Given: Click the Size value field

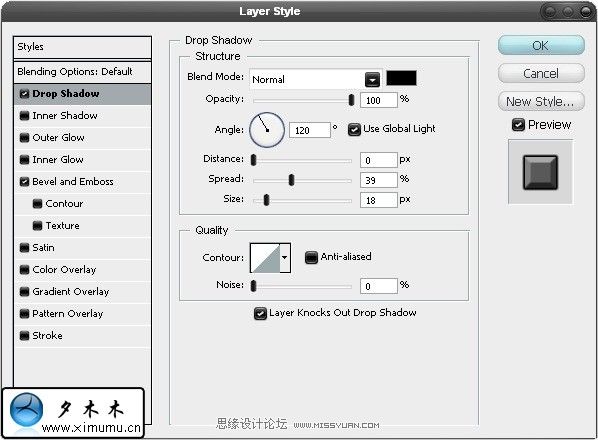Looking at the screenshot, I should click(x=379, y=200).
